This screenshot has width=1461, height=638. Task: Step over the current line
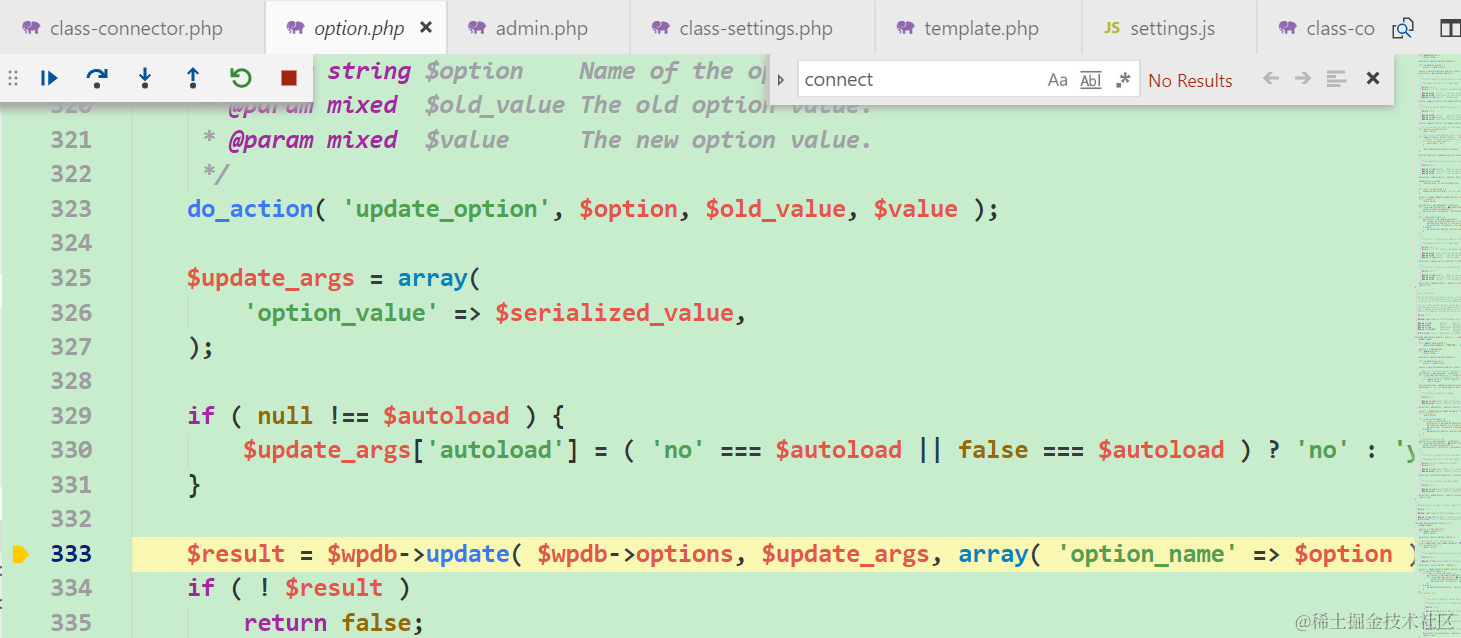[x=97, y=78]
